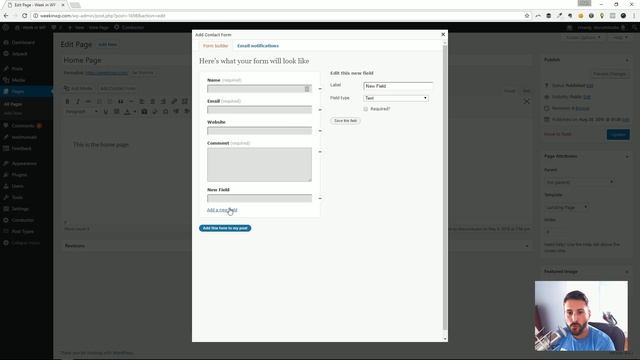Open Plugins in the sidebar
640x360 pixels.
tap(19, 175)
